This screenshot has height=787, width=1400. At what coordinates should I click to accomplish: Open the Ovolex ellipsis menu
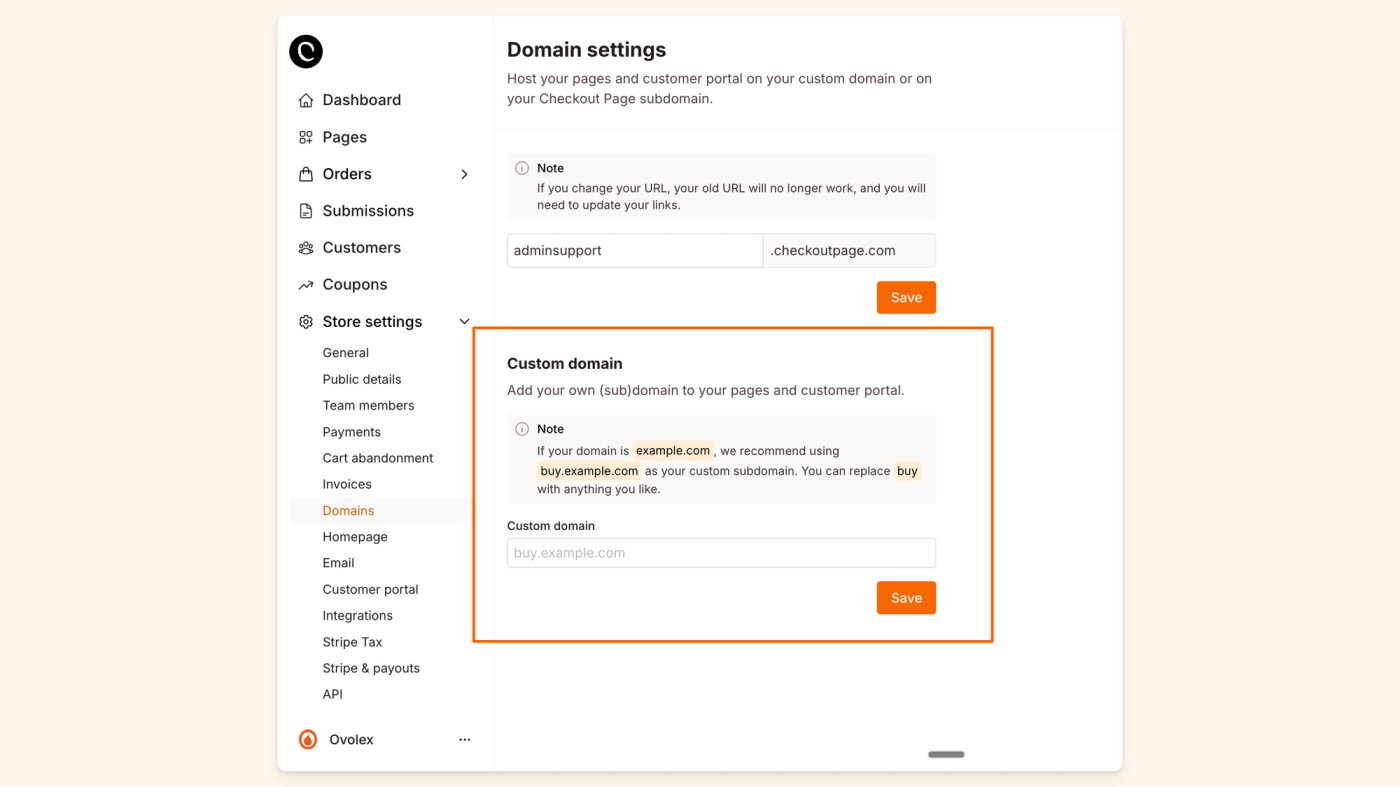[464, 738]
